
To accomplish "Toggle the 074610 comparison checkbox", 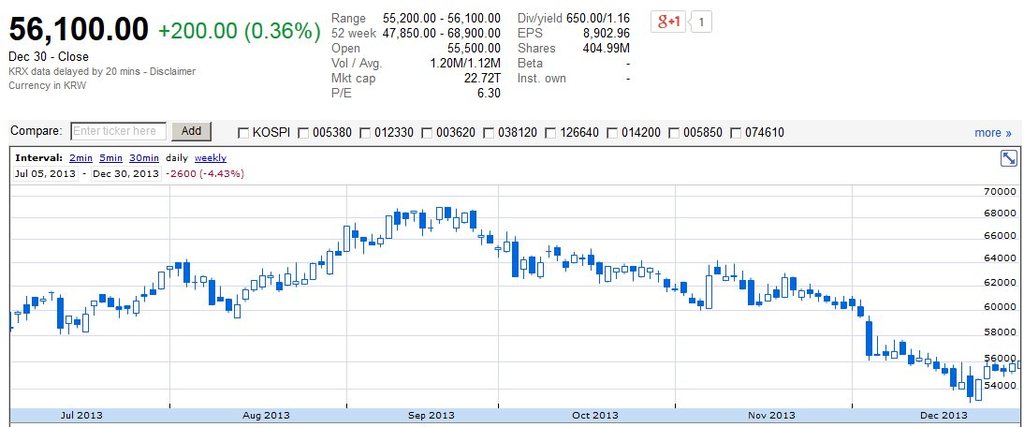I will pyautogui.click(x=735, y=133).
